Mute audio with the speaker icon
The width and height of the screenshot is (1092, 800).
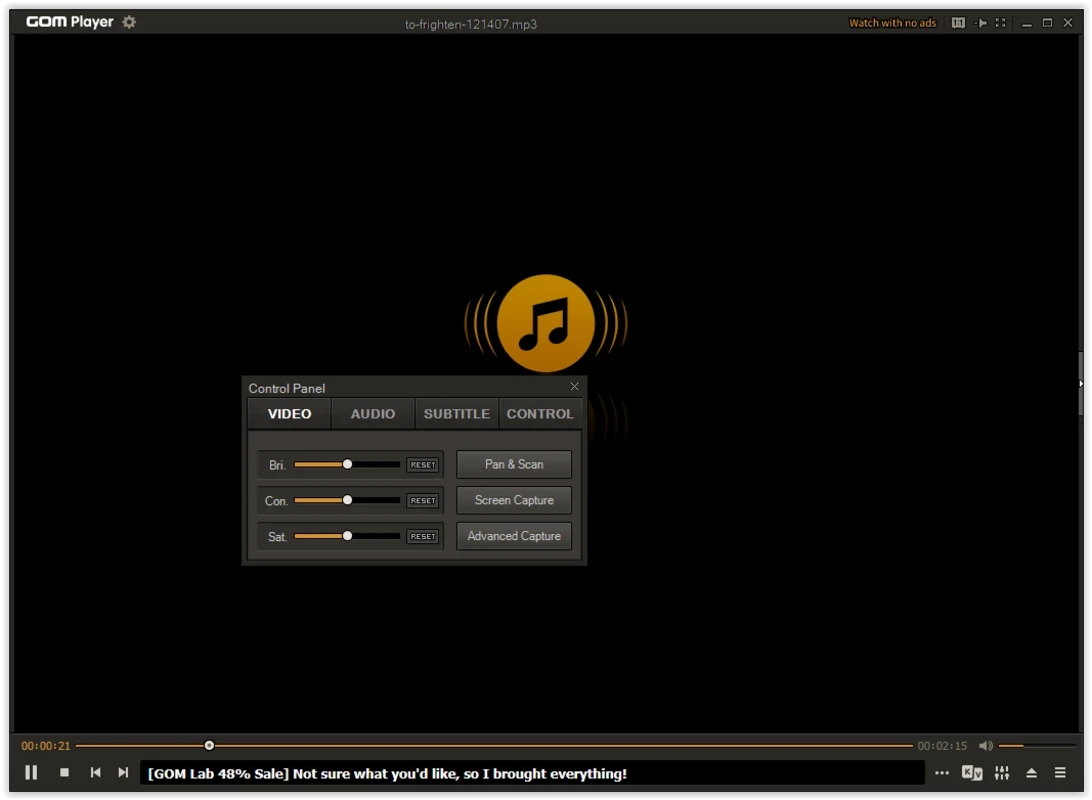pos(985,746)
